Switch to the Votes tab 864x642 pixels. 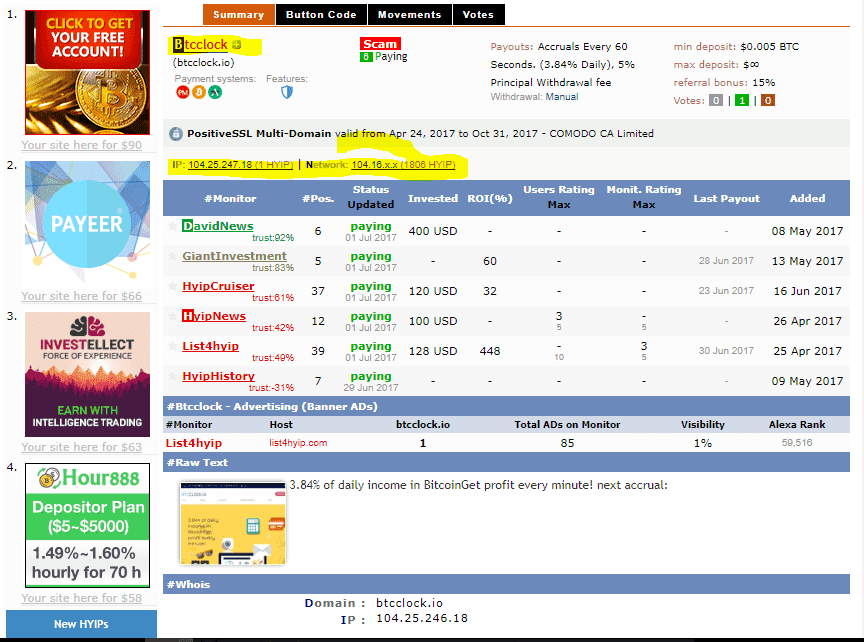478,14
